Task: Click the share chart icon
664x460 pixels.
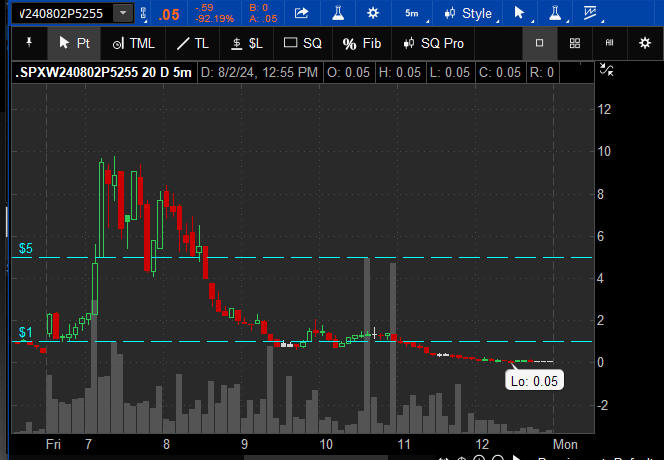Action: click(x=301, y=13)
